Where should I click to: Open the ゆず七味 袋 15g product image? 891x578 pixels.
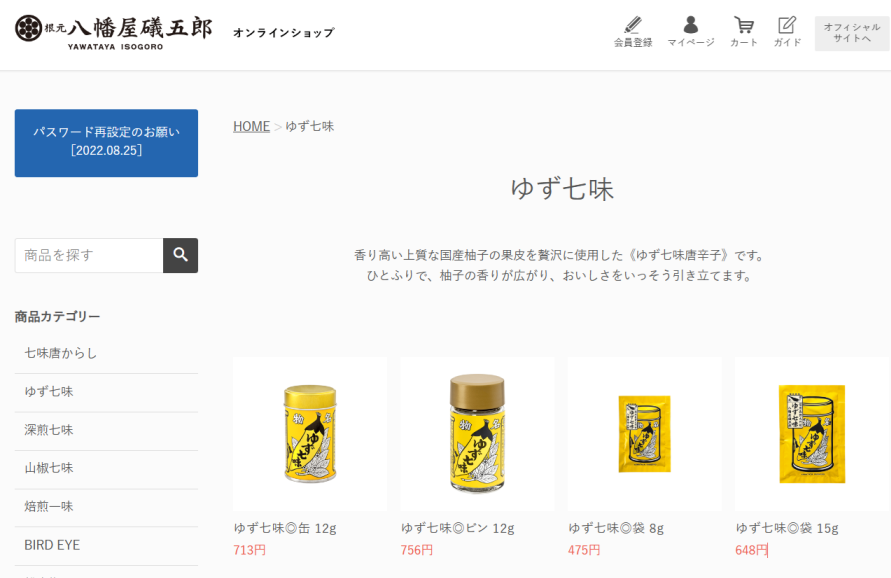pos(812,434)
